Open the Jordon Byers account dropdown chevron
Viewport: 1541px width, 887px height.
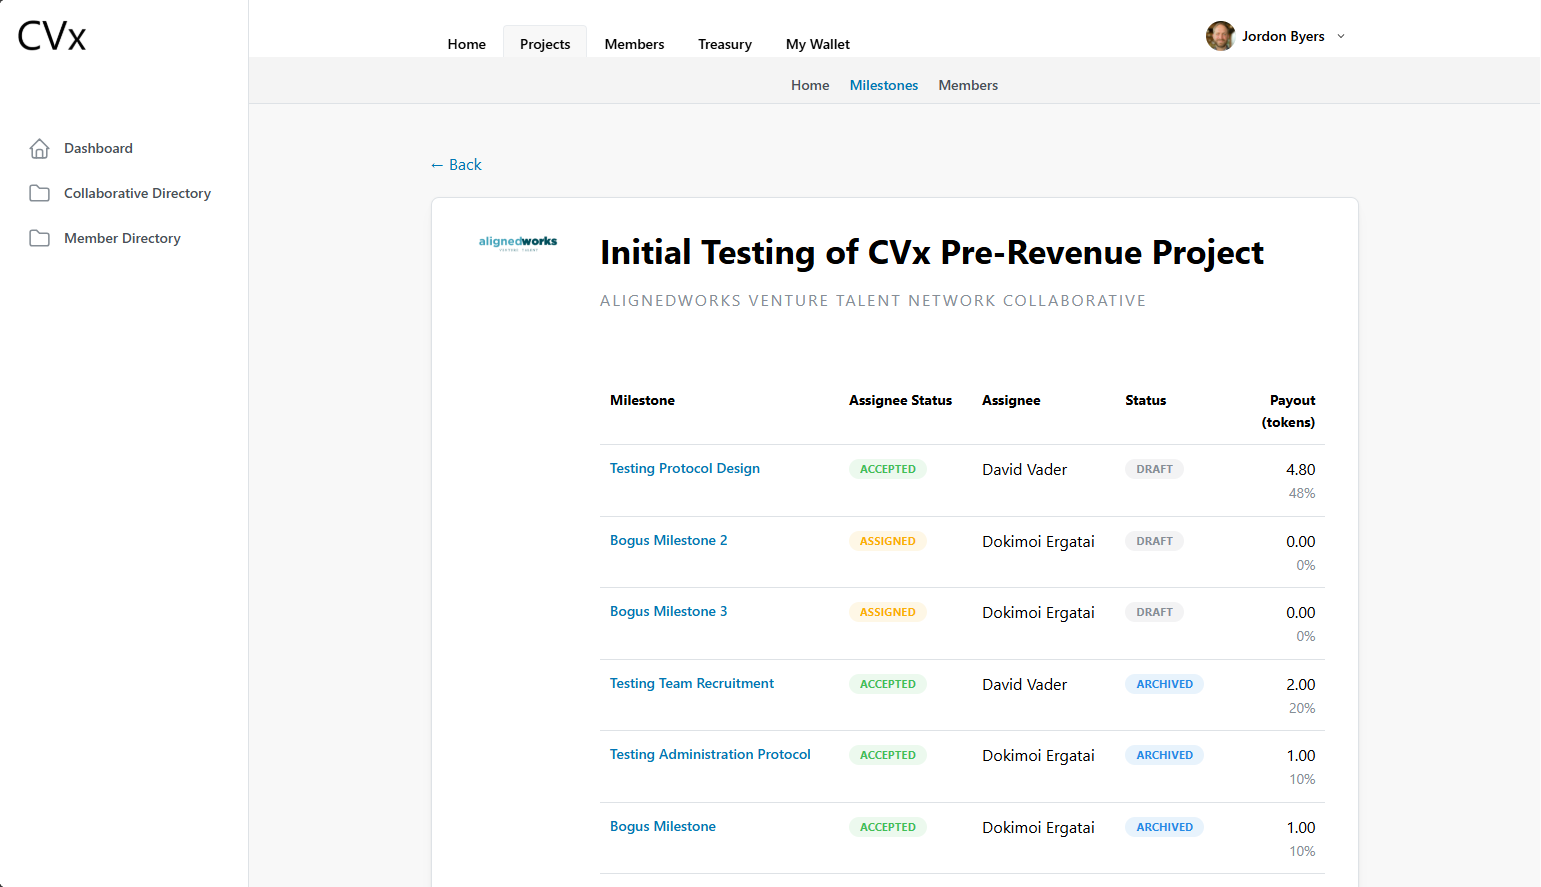[x=1339, y=35]
